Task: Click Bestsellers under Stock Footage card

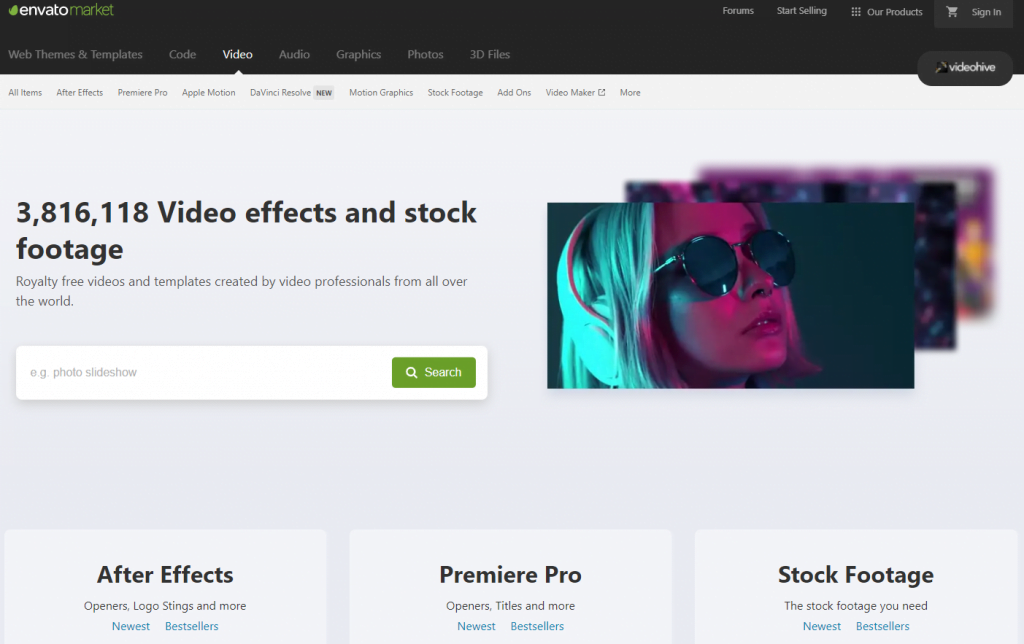Action: (882, 626)
